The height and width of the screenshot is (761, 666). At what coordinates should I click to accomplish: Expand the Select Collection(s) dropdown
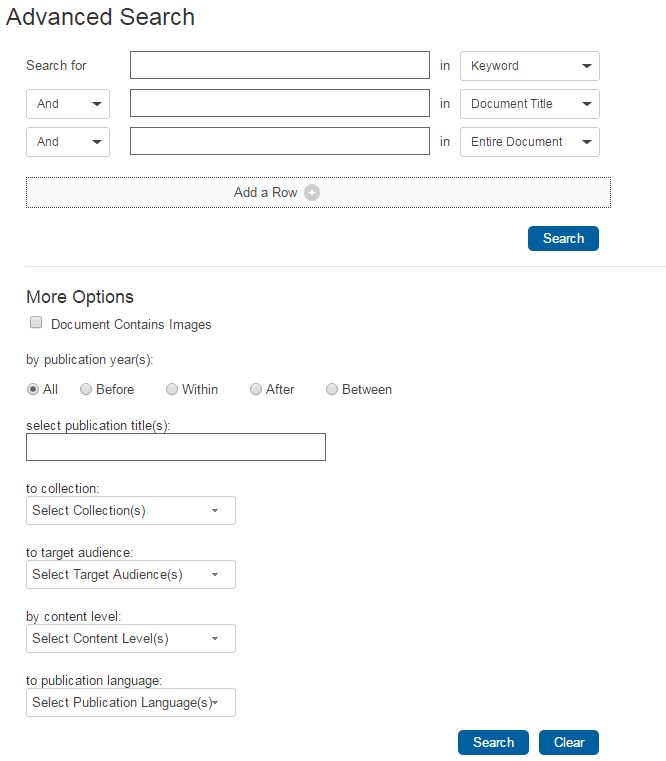pos(130,511)
